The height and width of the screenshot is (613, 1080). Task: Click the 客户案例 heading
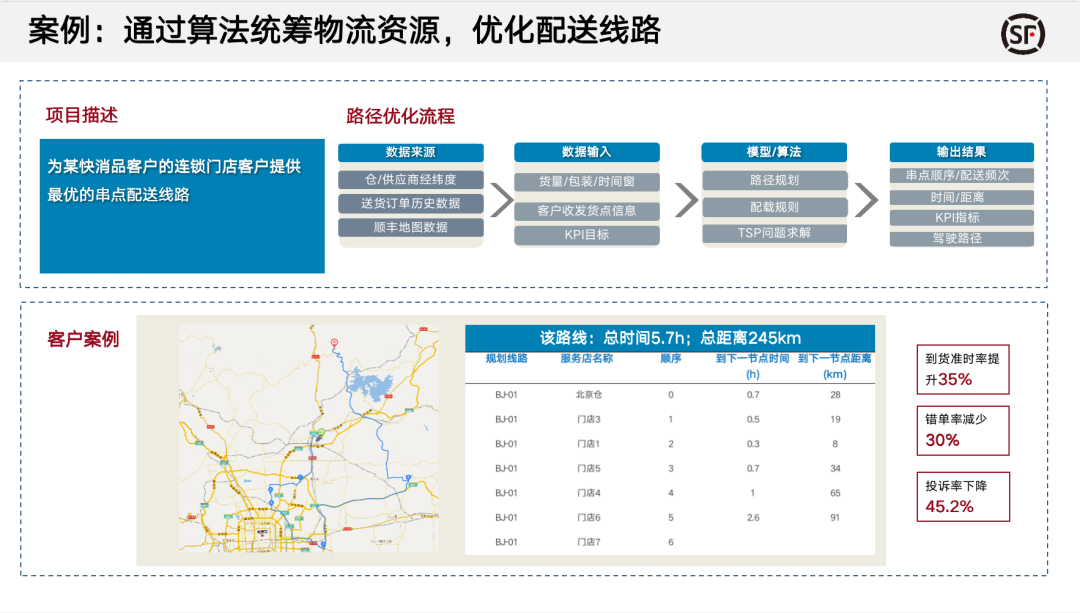(x=83, y=339)
